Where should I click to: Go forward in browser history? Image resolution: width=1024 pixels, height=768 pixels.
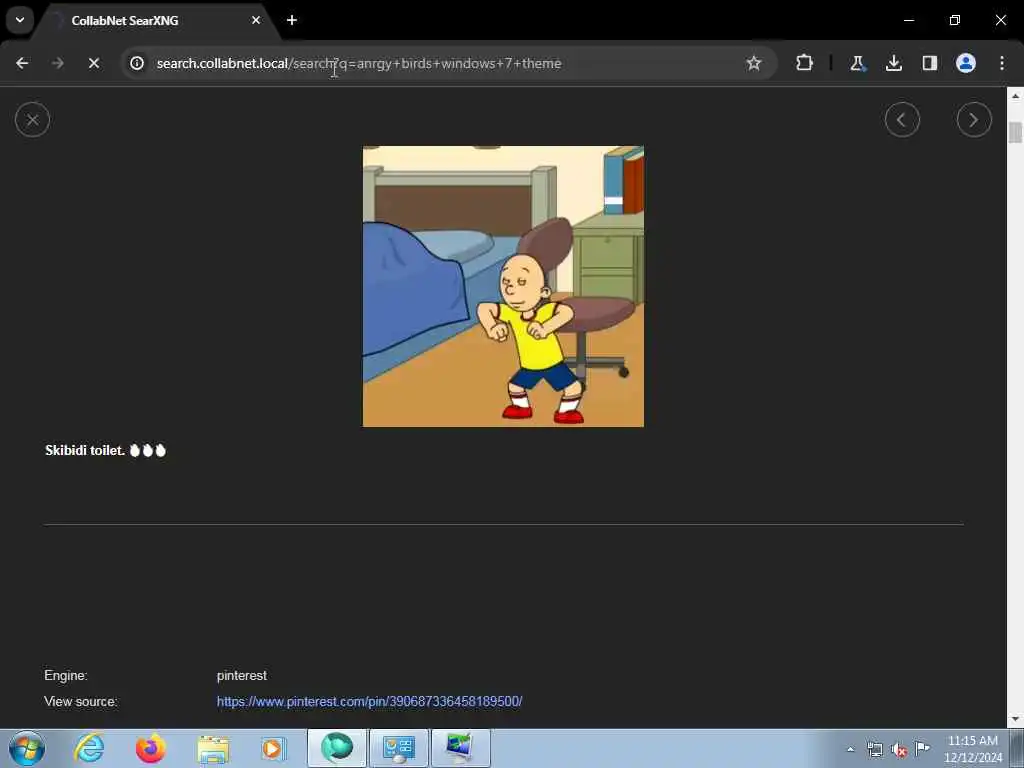[57, 63]
